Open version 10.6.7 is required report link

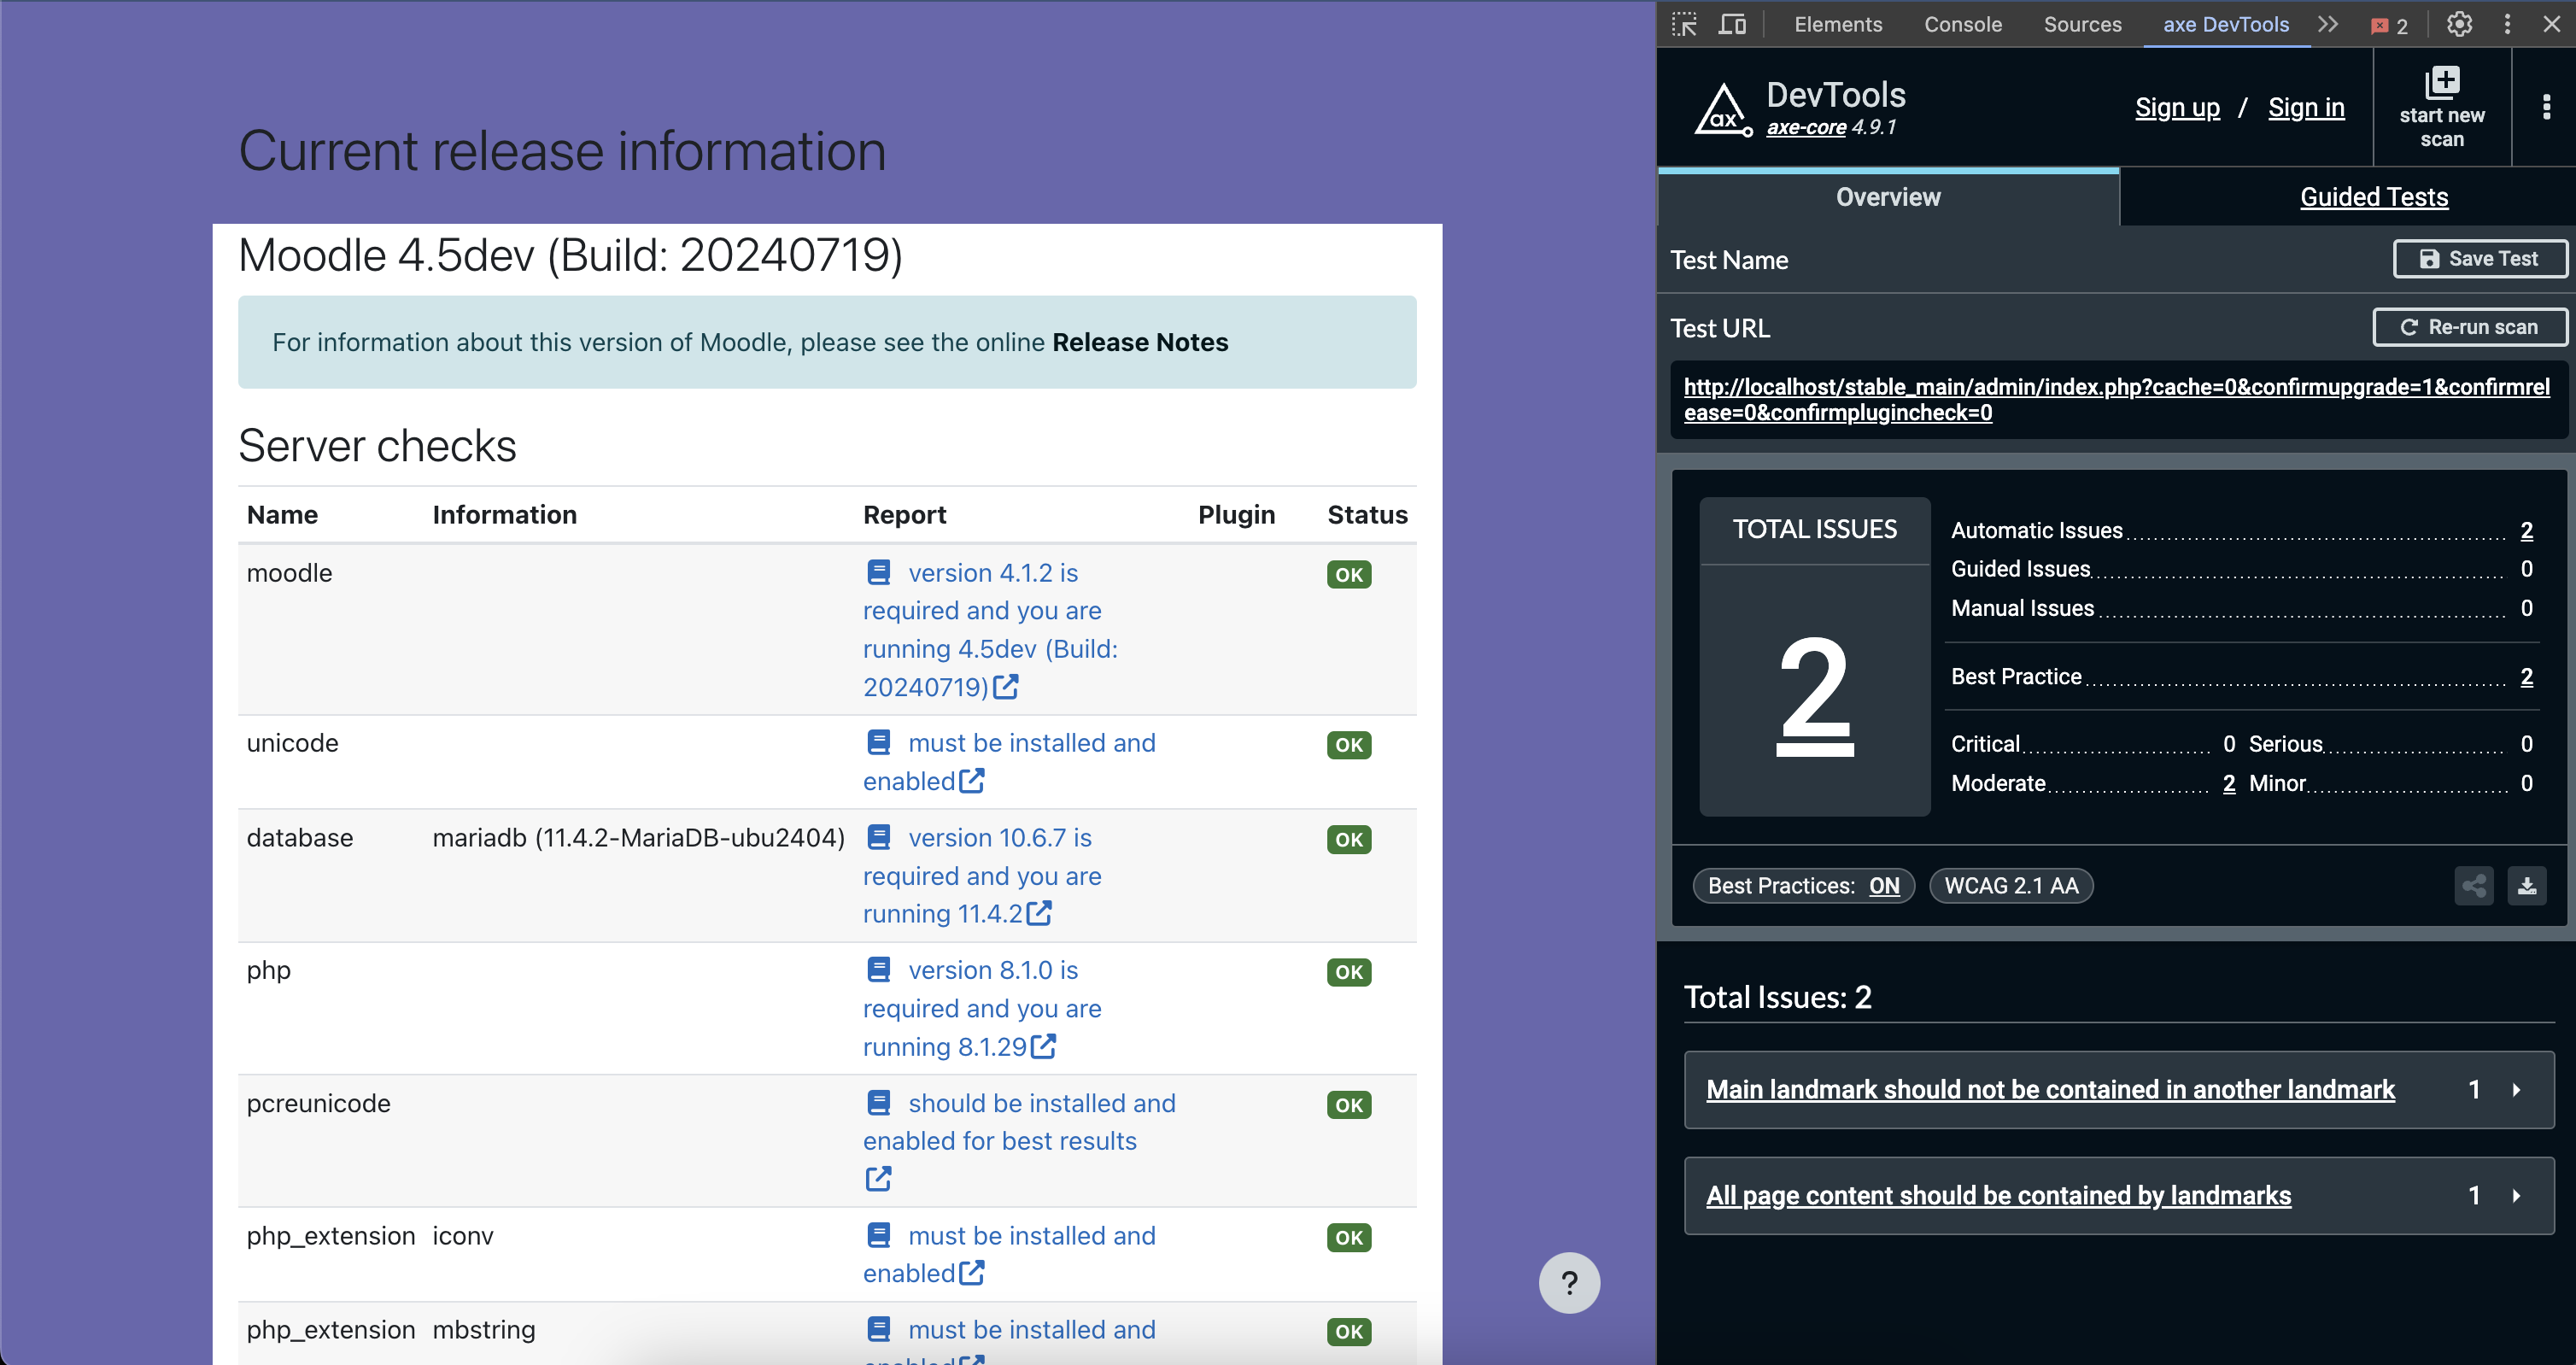click(982, 876)
